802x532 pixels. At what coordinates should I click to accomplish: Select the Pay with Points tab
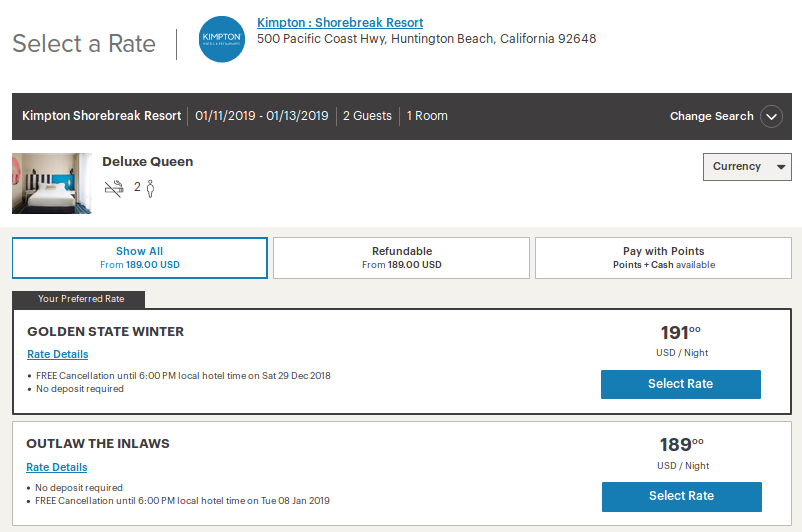664,258
